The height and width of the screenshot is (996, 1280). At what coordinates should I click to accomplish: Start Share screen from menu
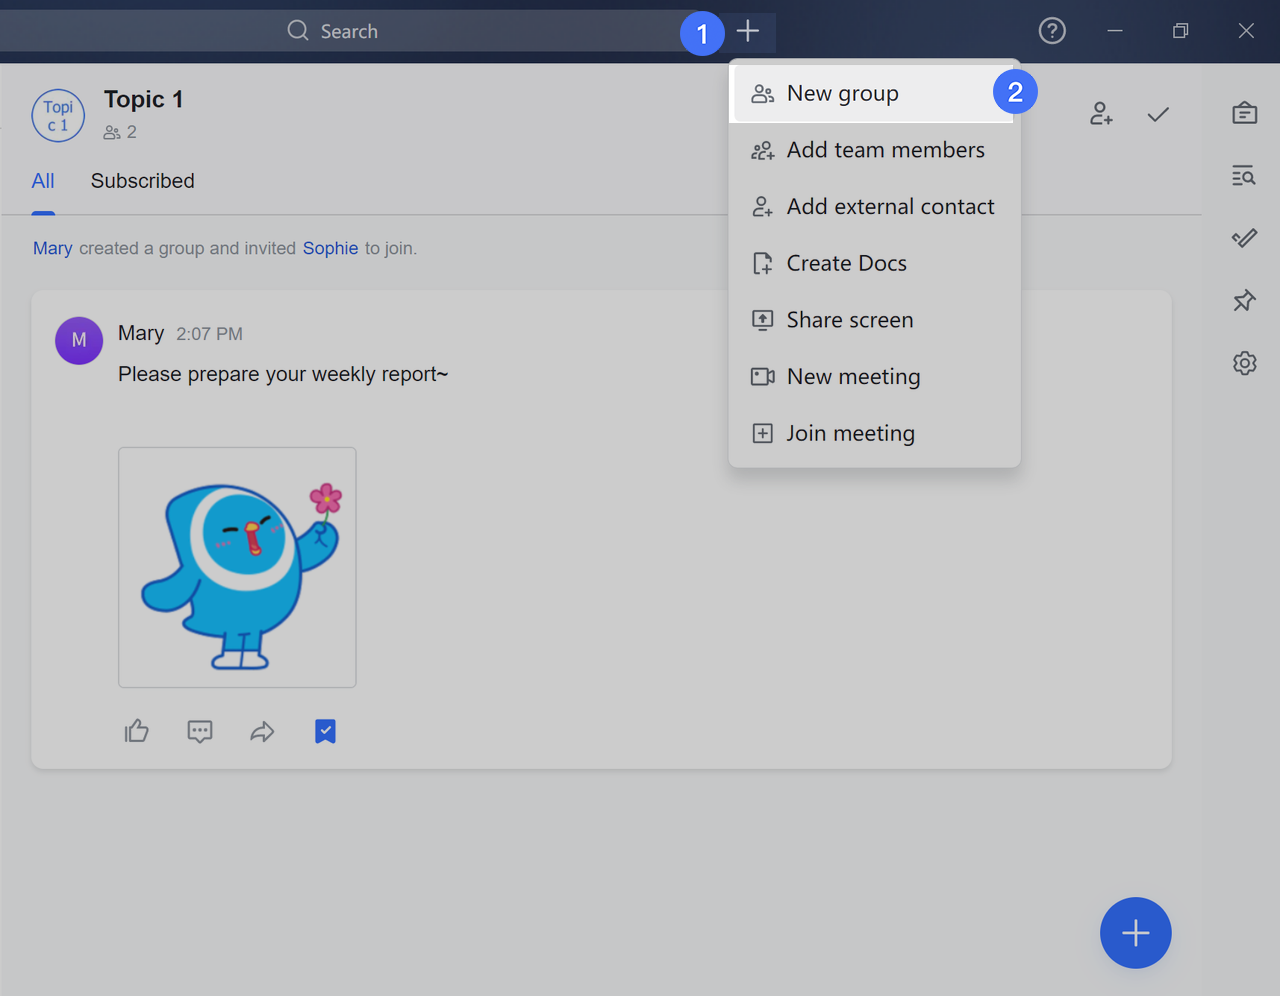click(x=849, y=320)
